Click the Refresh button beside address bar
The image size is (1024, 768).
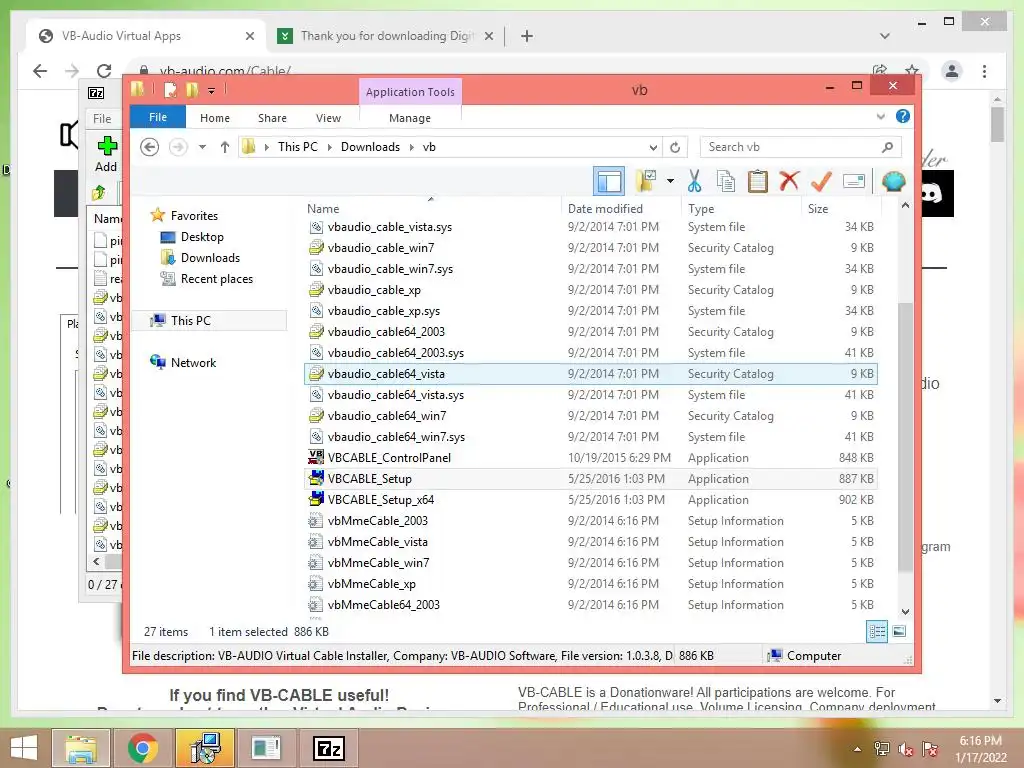tap(675, 147)
